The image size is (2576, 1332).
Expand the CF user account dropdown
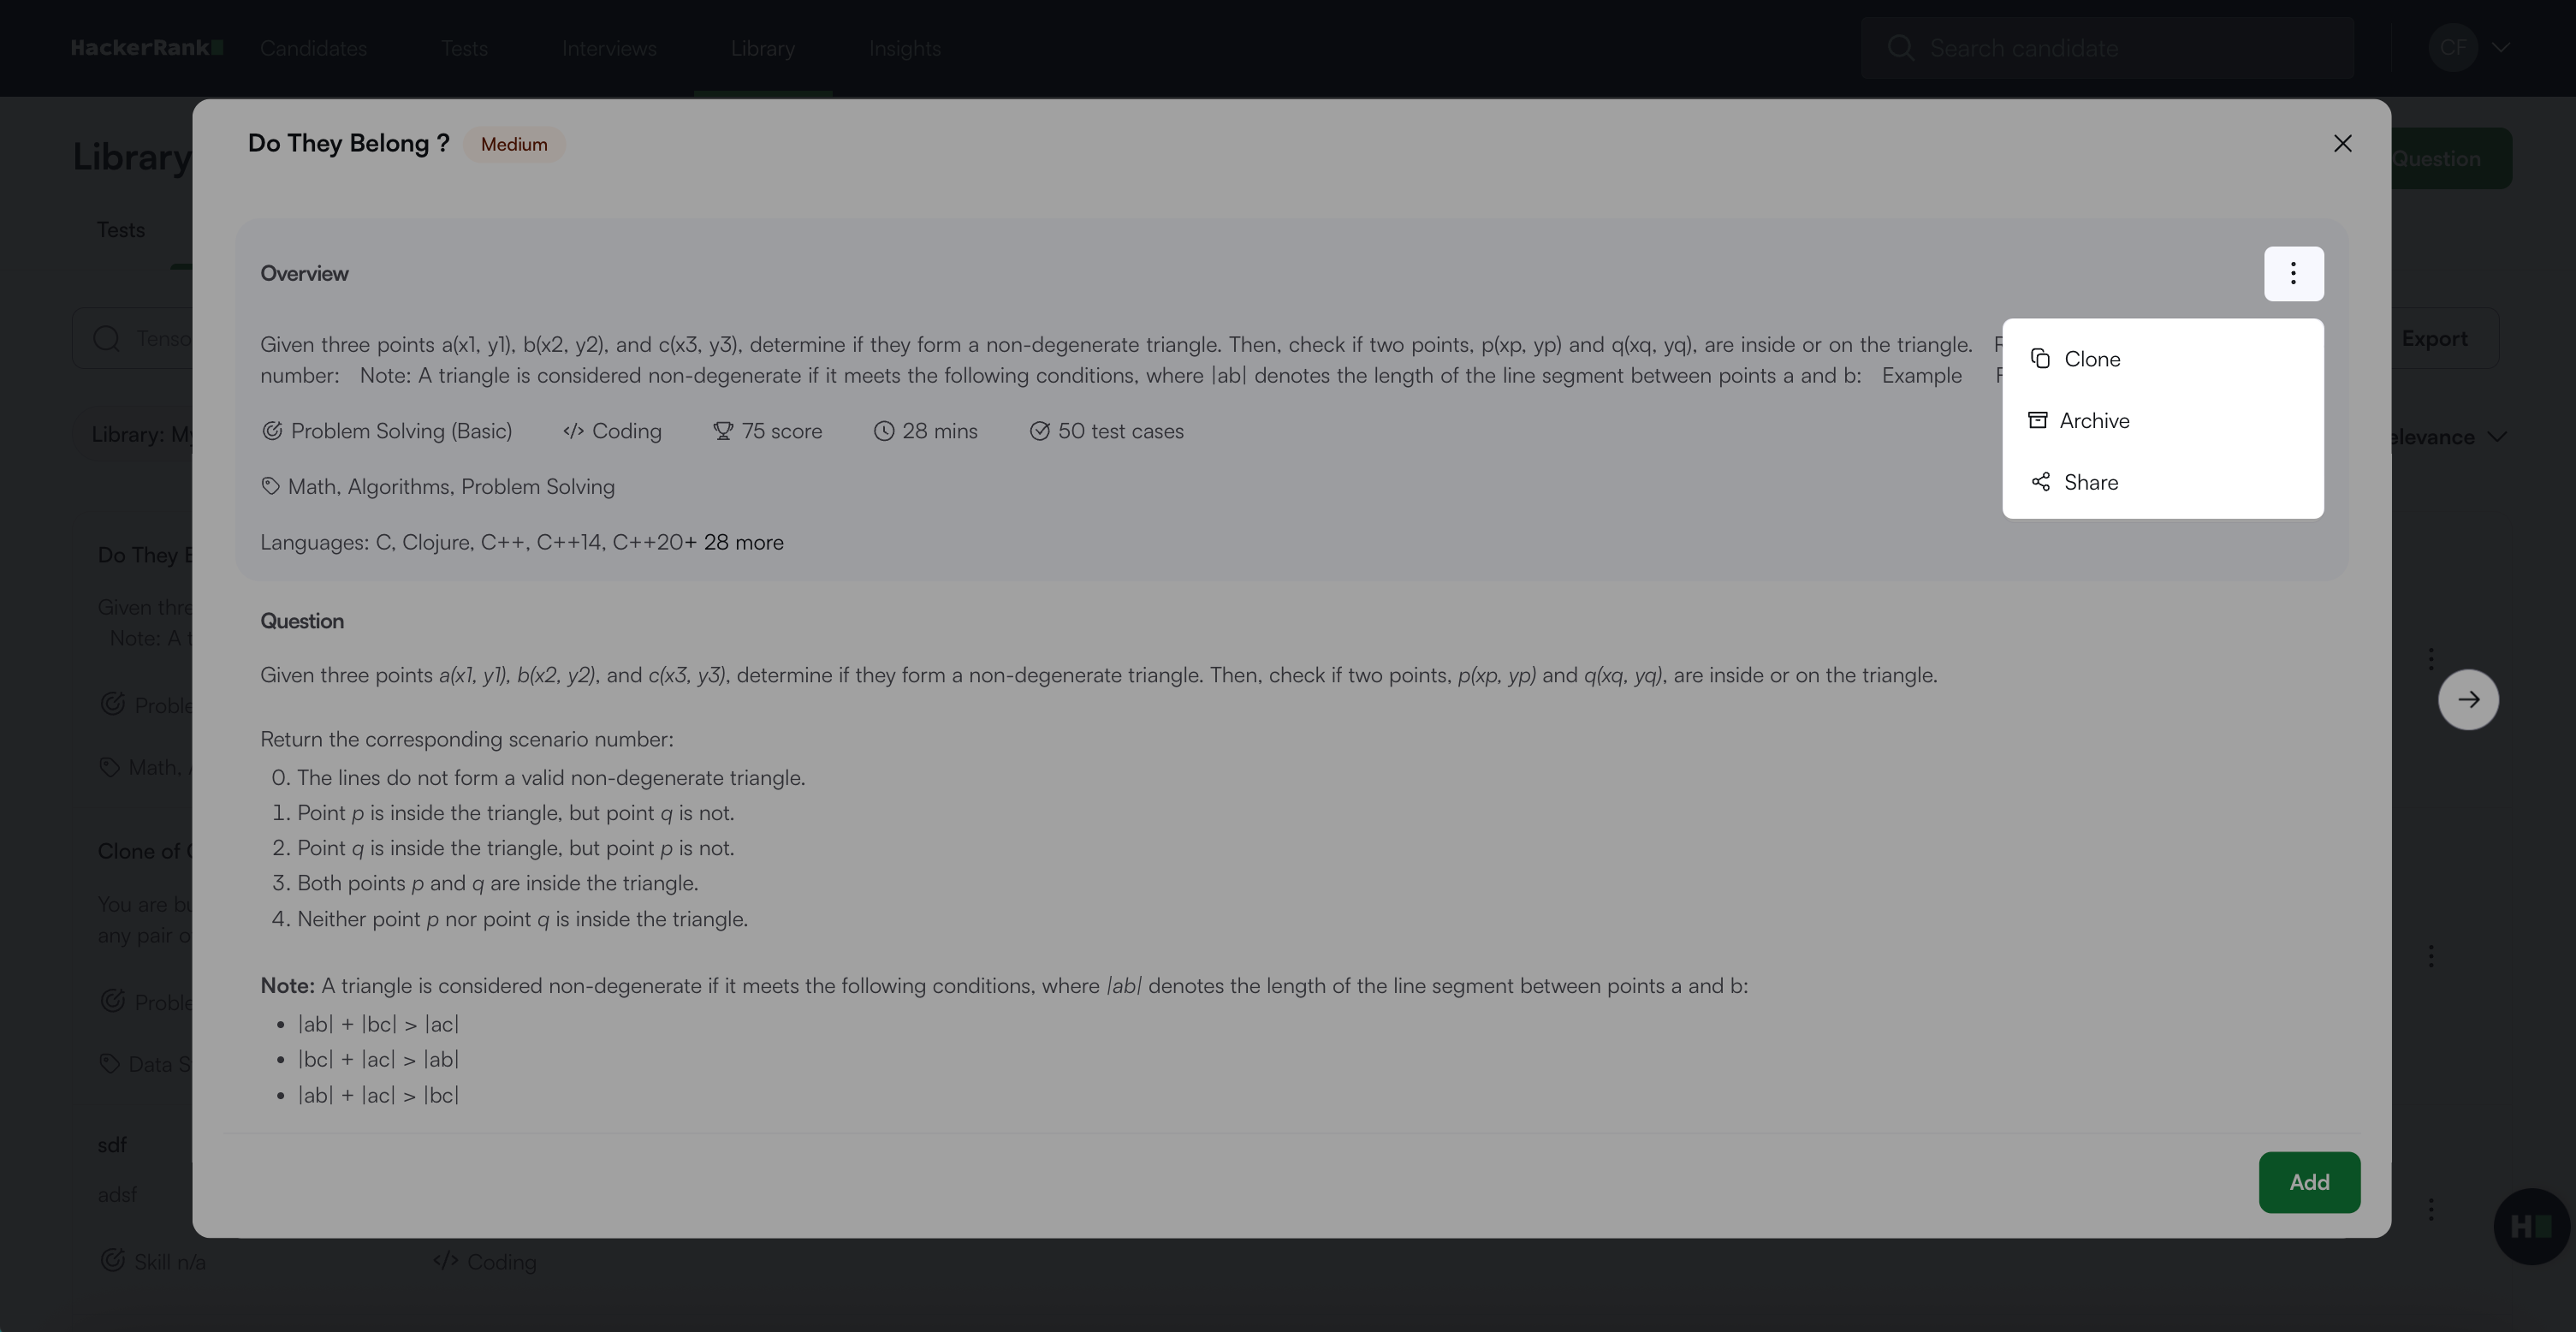pos(2468,48)
